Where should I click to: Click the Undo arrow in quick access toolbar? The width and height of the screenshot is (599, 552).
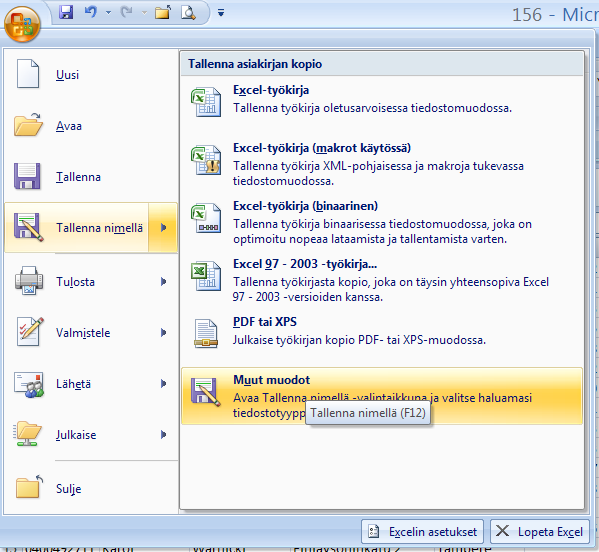click(91, 12)
